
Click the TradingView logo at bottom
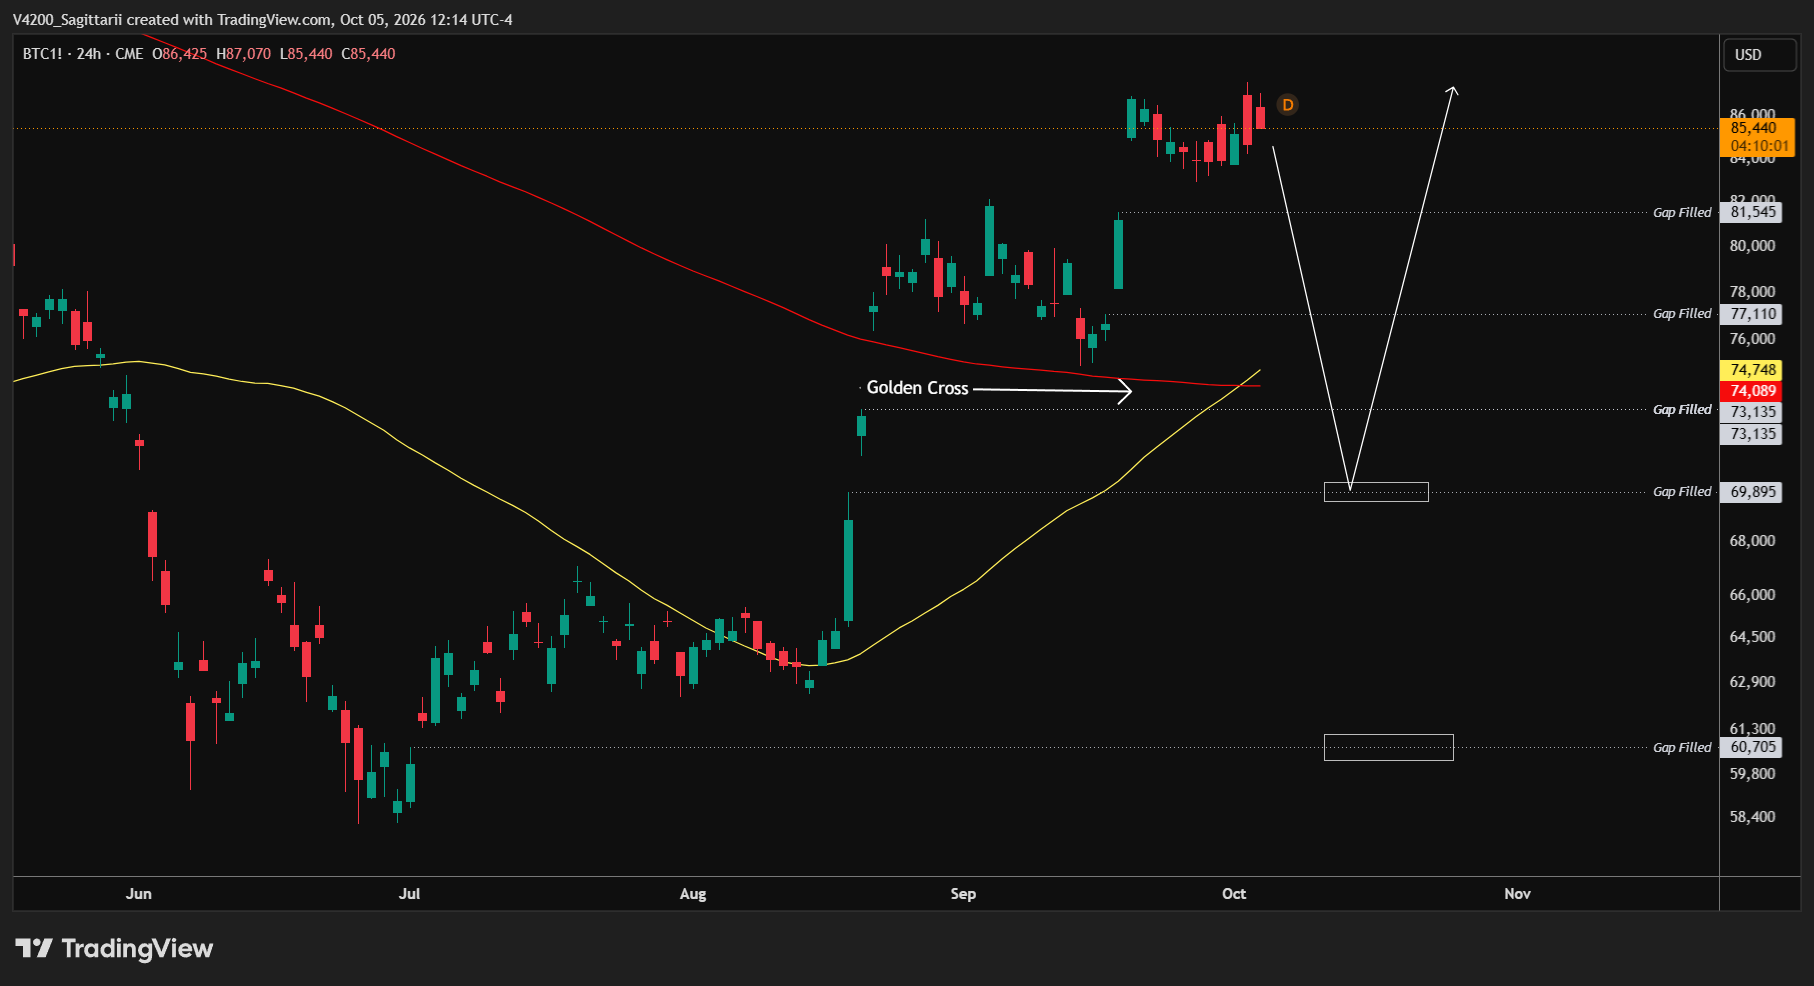(x=114, y=948)
